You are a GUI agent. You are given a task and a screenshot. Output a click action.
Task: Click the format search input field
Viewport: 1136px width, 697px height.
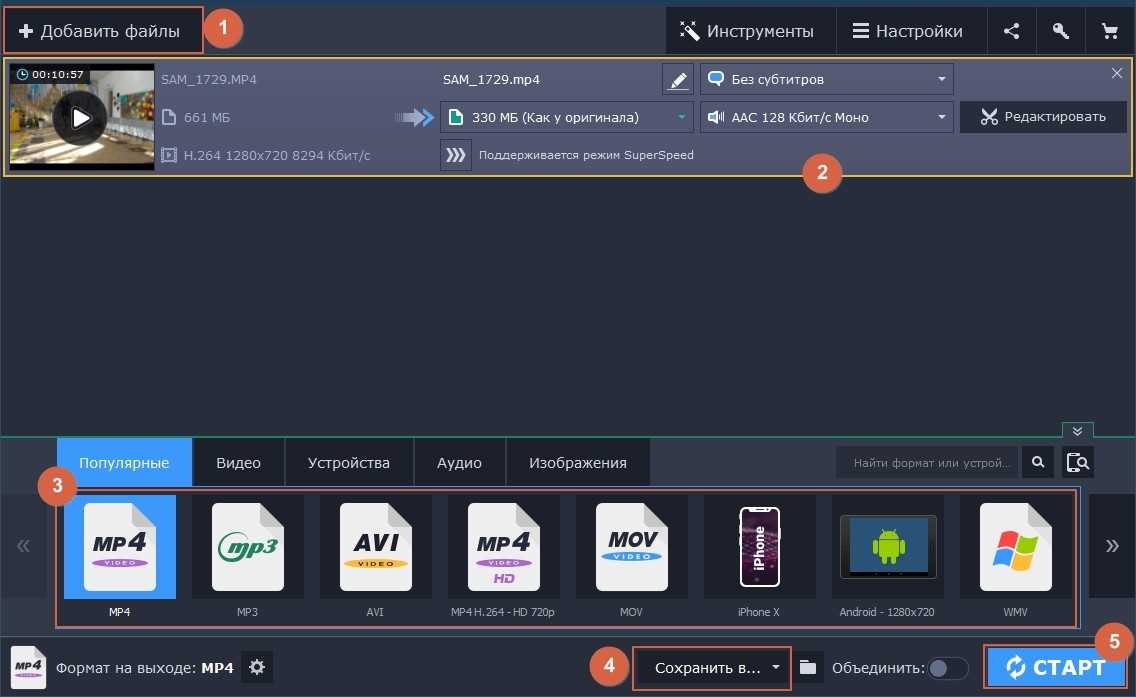pyautogui.click(x=928, y=463)
